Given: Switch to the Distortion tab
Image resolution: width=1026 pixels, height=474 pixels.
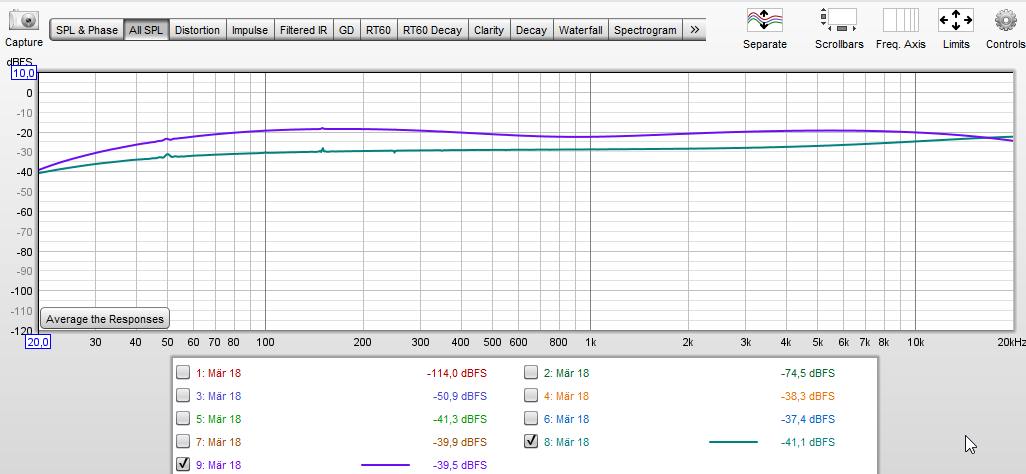Looking at the screenshot, I should coord(197,30).
